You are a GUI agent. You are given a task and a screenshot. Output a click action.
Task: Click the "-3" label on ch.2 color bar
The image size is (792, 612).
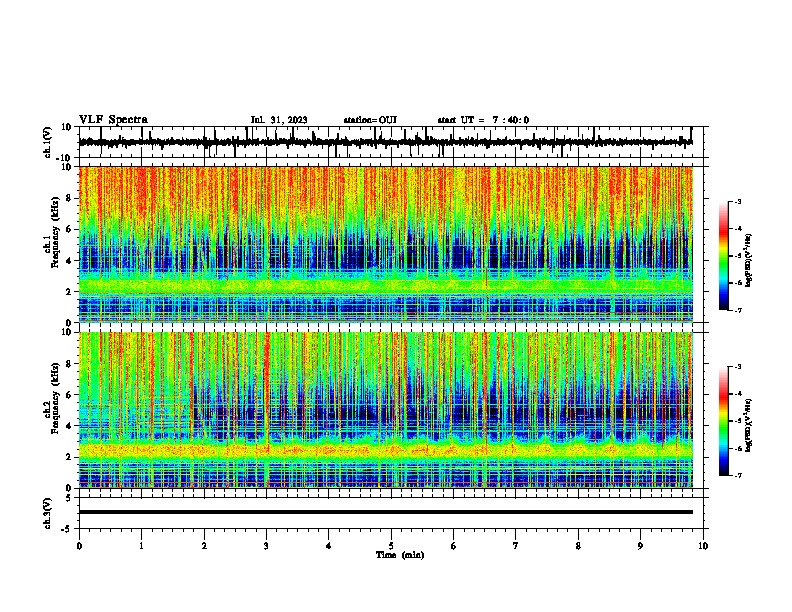tap(737, 367)
